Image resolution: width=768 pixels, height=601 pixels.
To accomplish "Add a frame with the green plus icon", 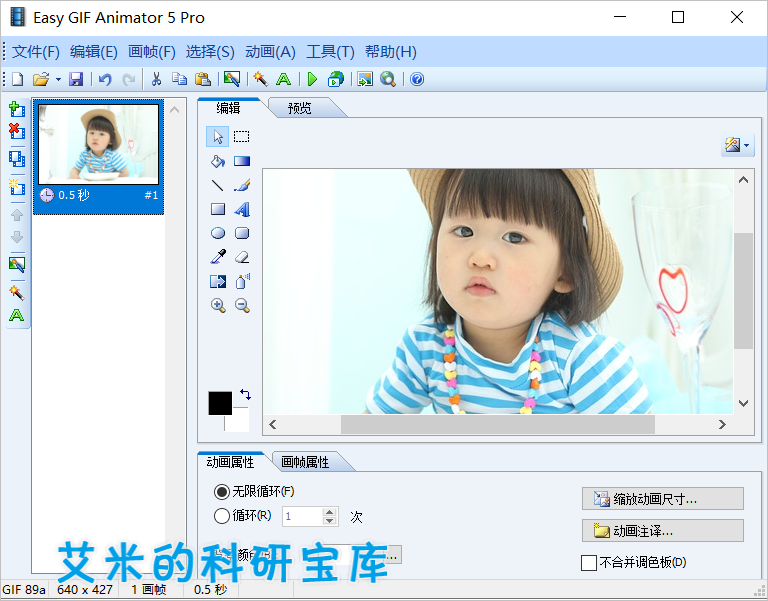I will coord(17,109).
